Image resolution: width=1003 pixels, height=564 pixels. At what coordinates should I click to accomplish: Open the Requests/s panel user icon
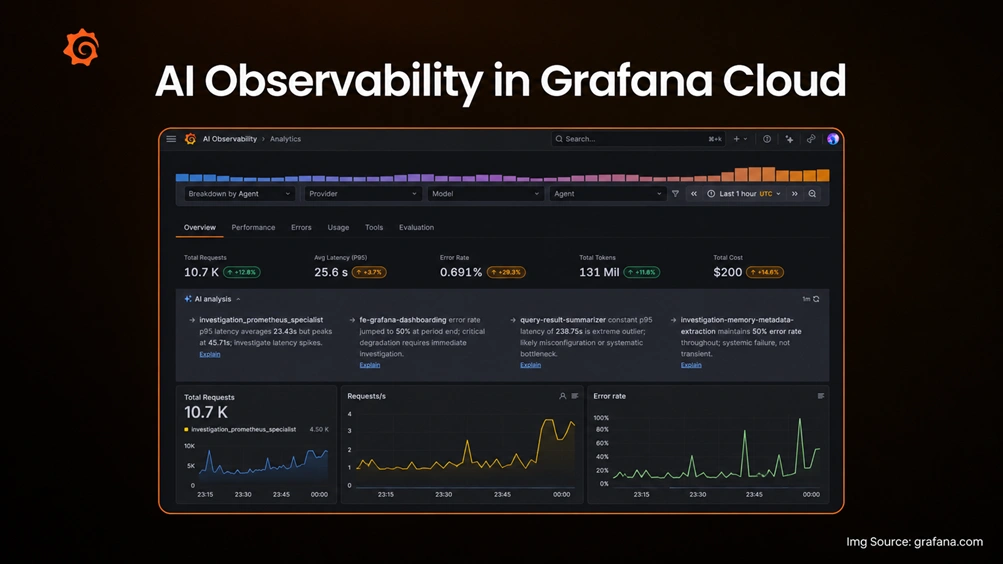(562, 396)
